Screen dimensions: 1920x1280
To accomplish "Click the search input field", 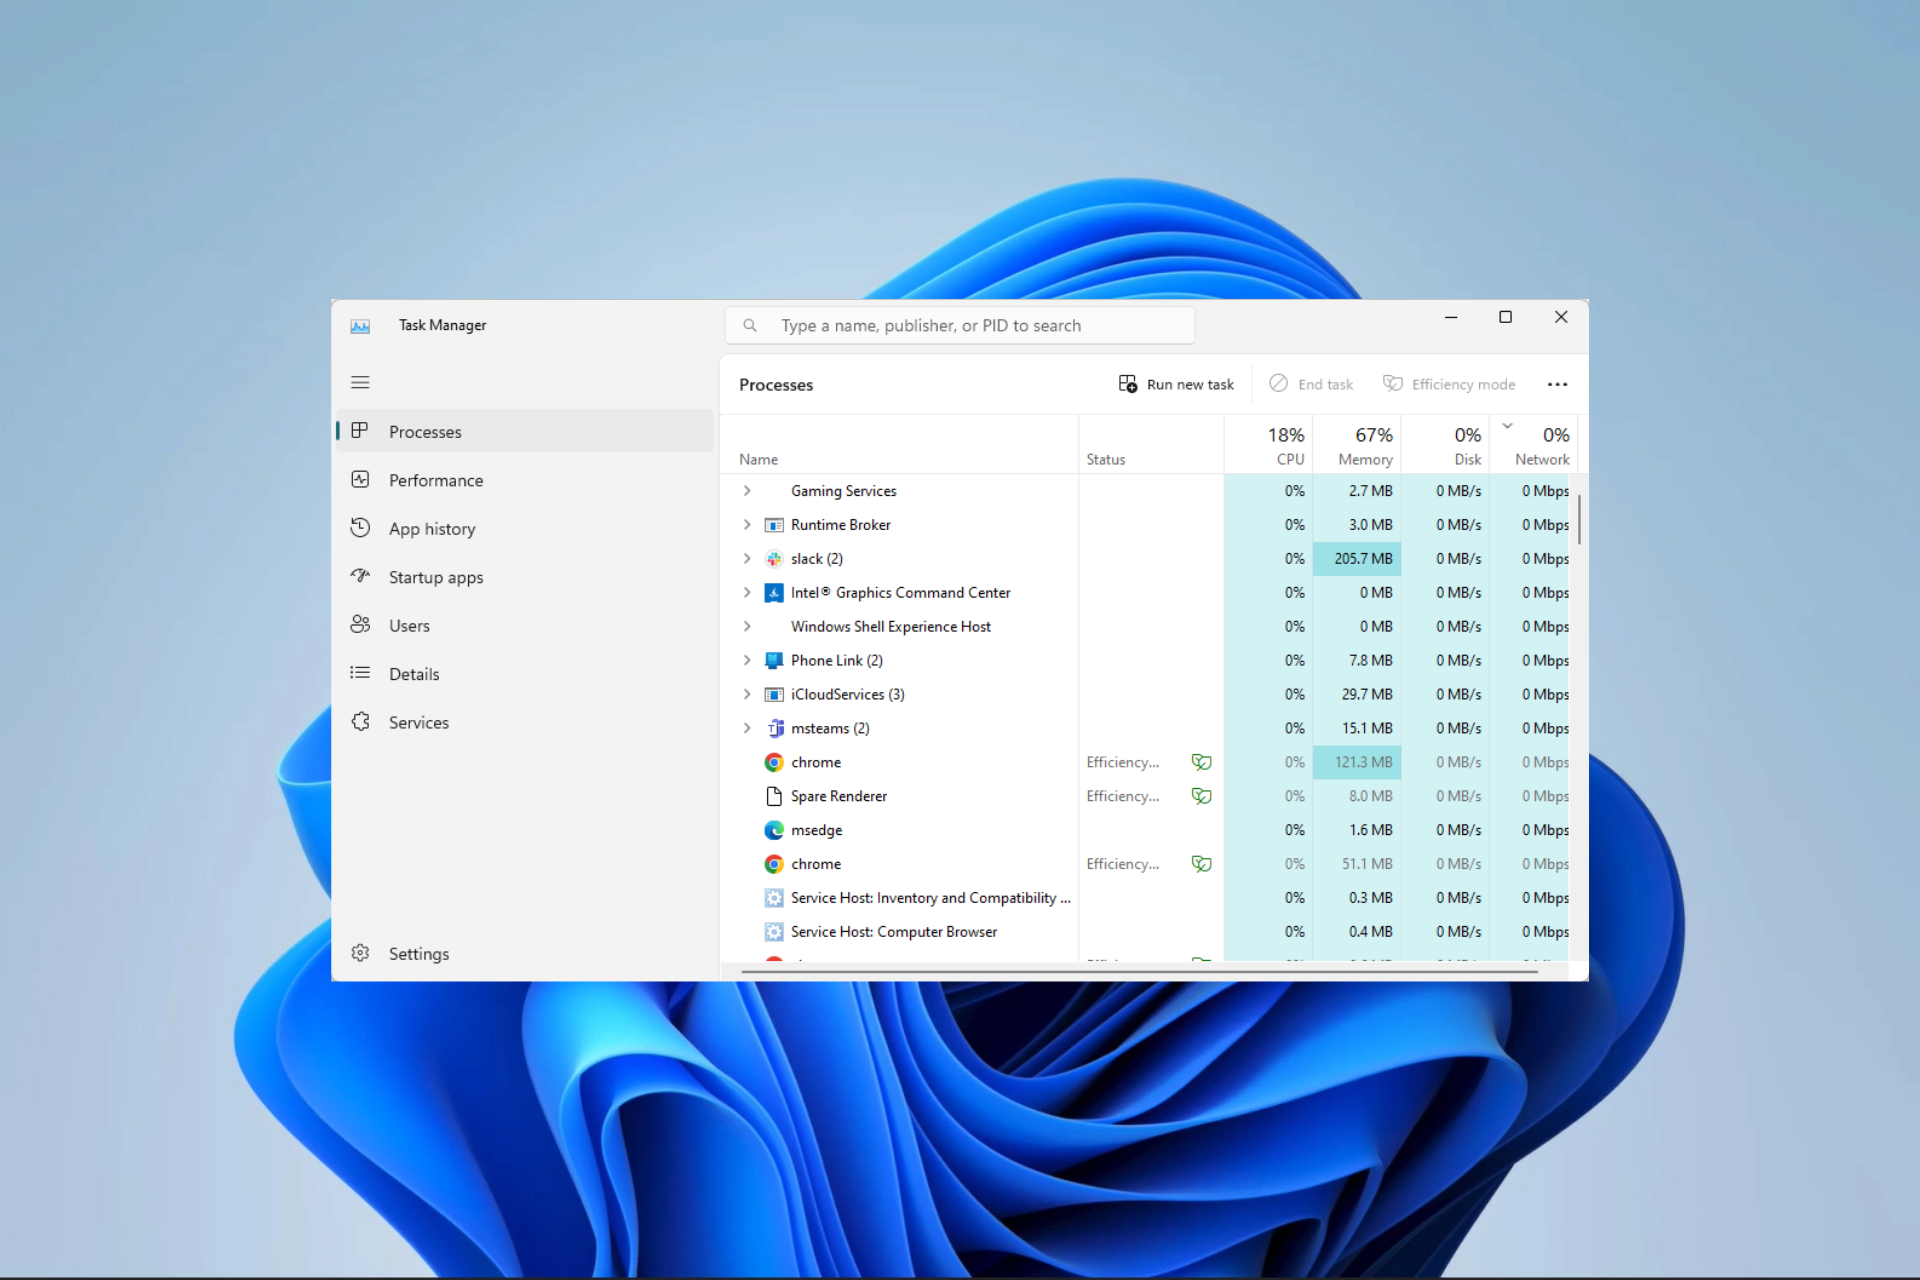I will point(960,326).
